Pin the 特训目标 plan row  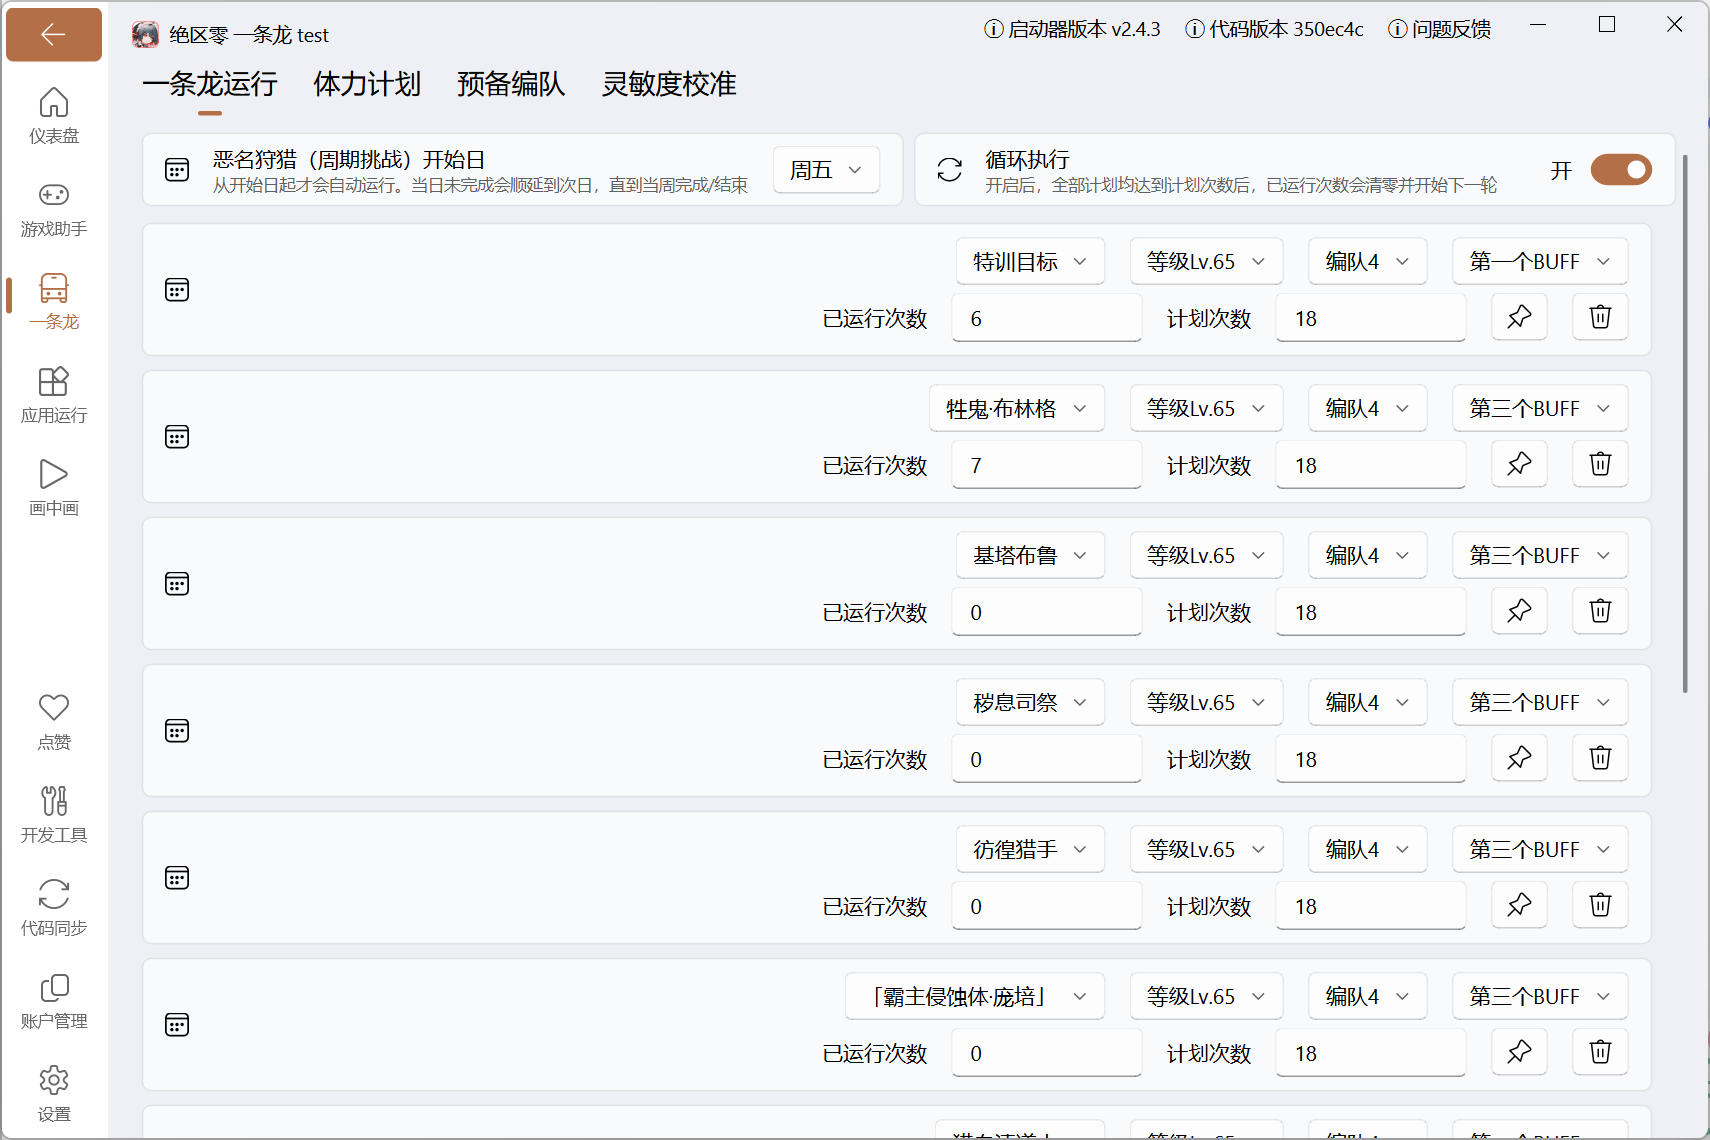(x=1519, y=317)
